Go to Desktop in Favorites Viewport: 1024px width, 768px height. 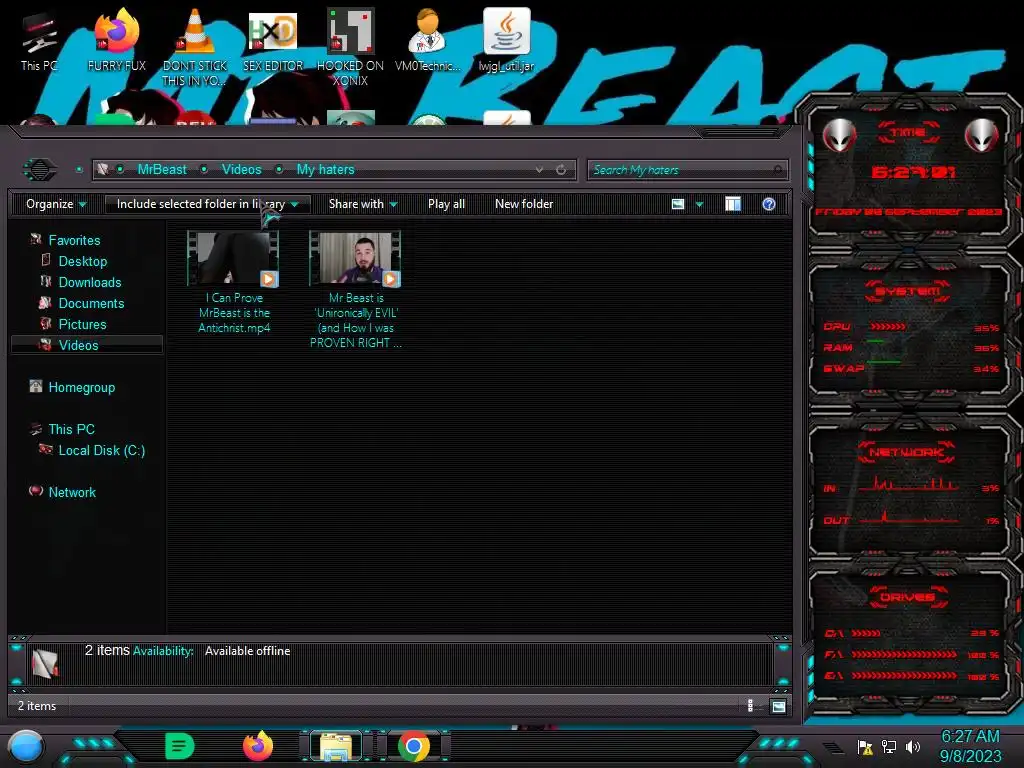click(x=82, y=261)
